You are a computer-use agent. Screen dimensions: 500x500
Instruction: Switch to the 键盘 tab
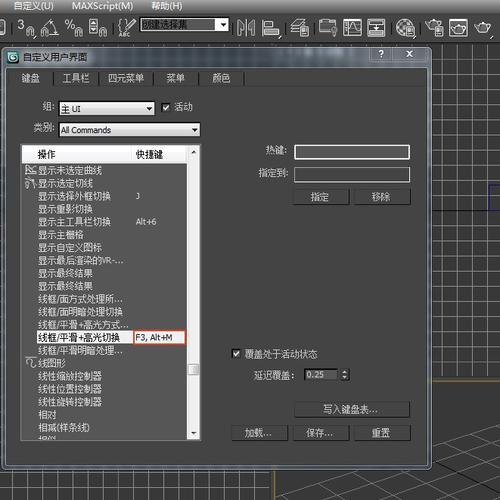tap(30, 78)
